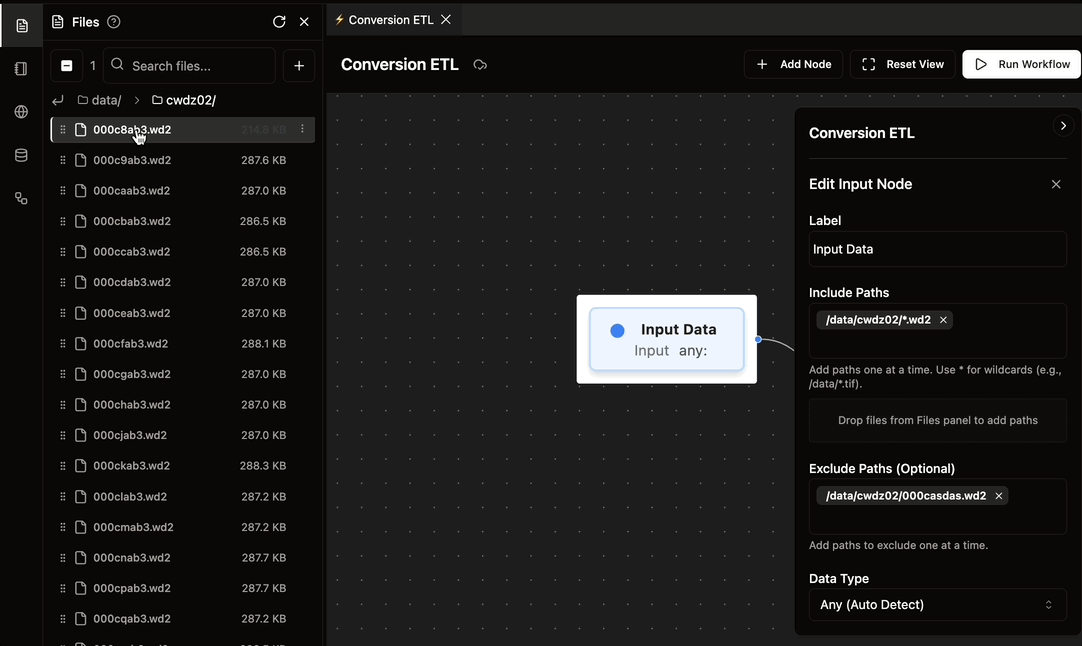Open the globe icon in left sidebar
The width and height of the screenshot is (1082, 646).
click(20, 112)
